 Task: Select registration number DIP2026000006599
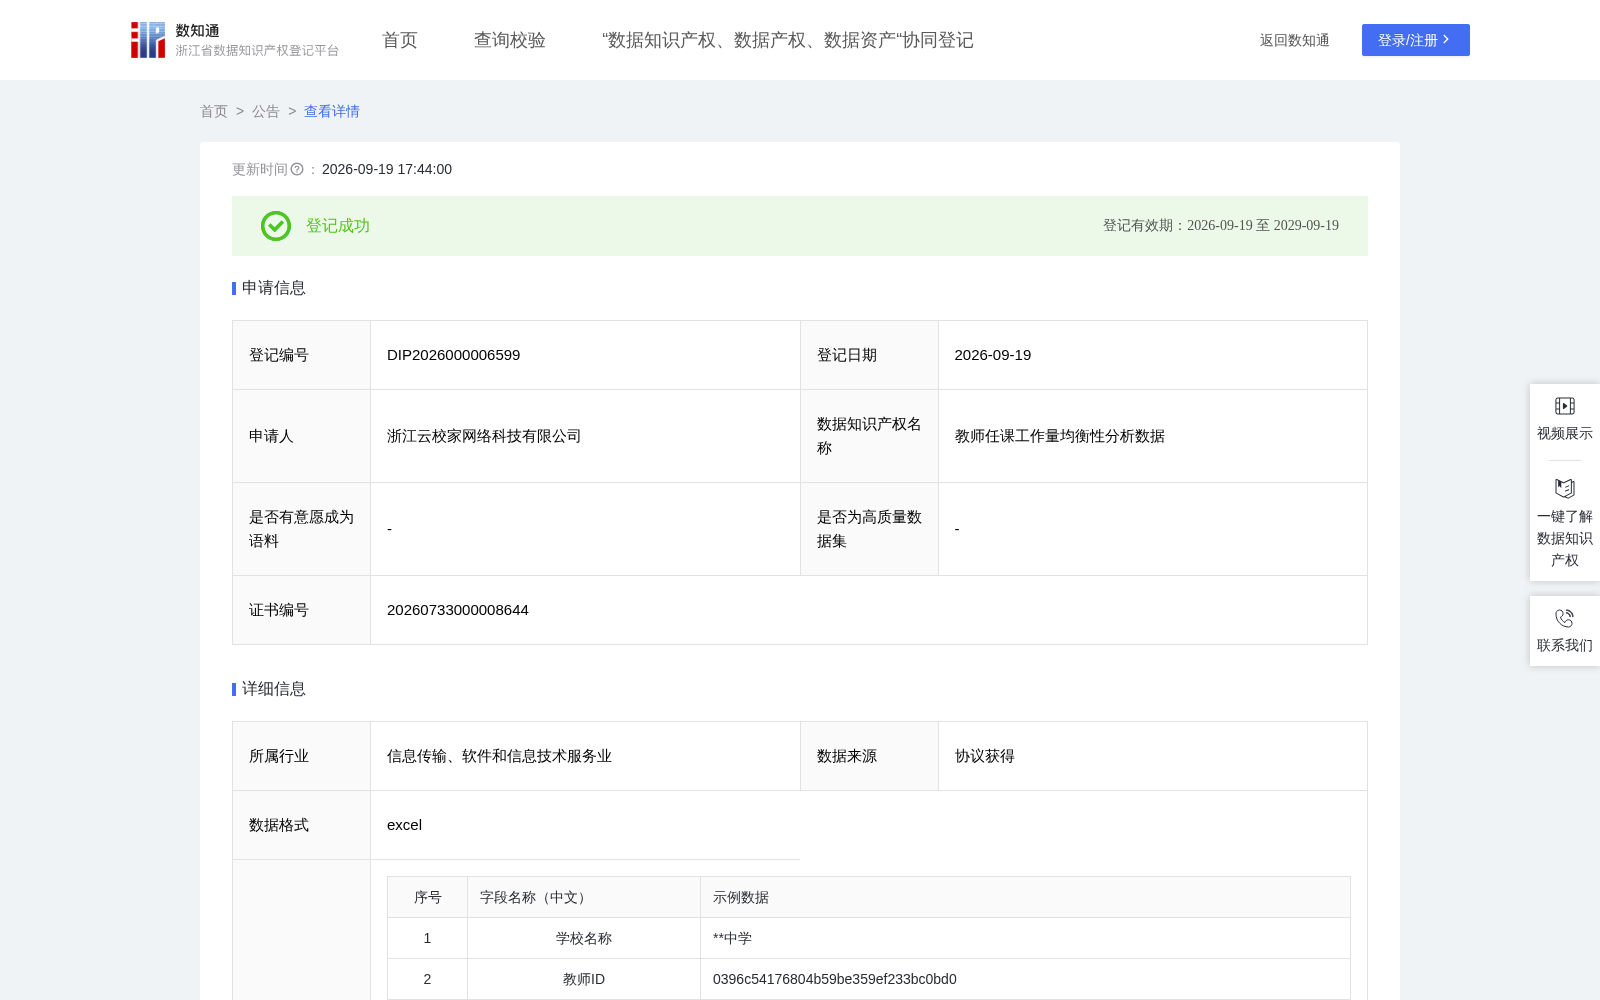[x=453, y=355]
